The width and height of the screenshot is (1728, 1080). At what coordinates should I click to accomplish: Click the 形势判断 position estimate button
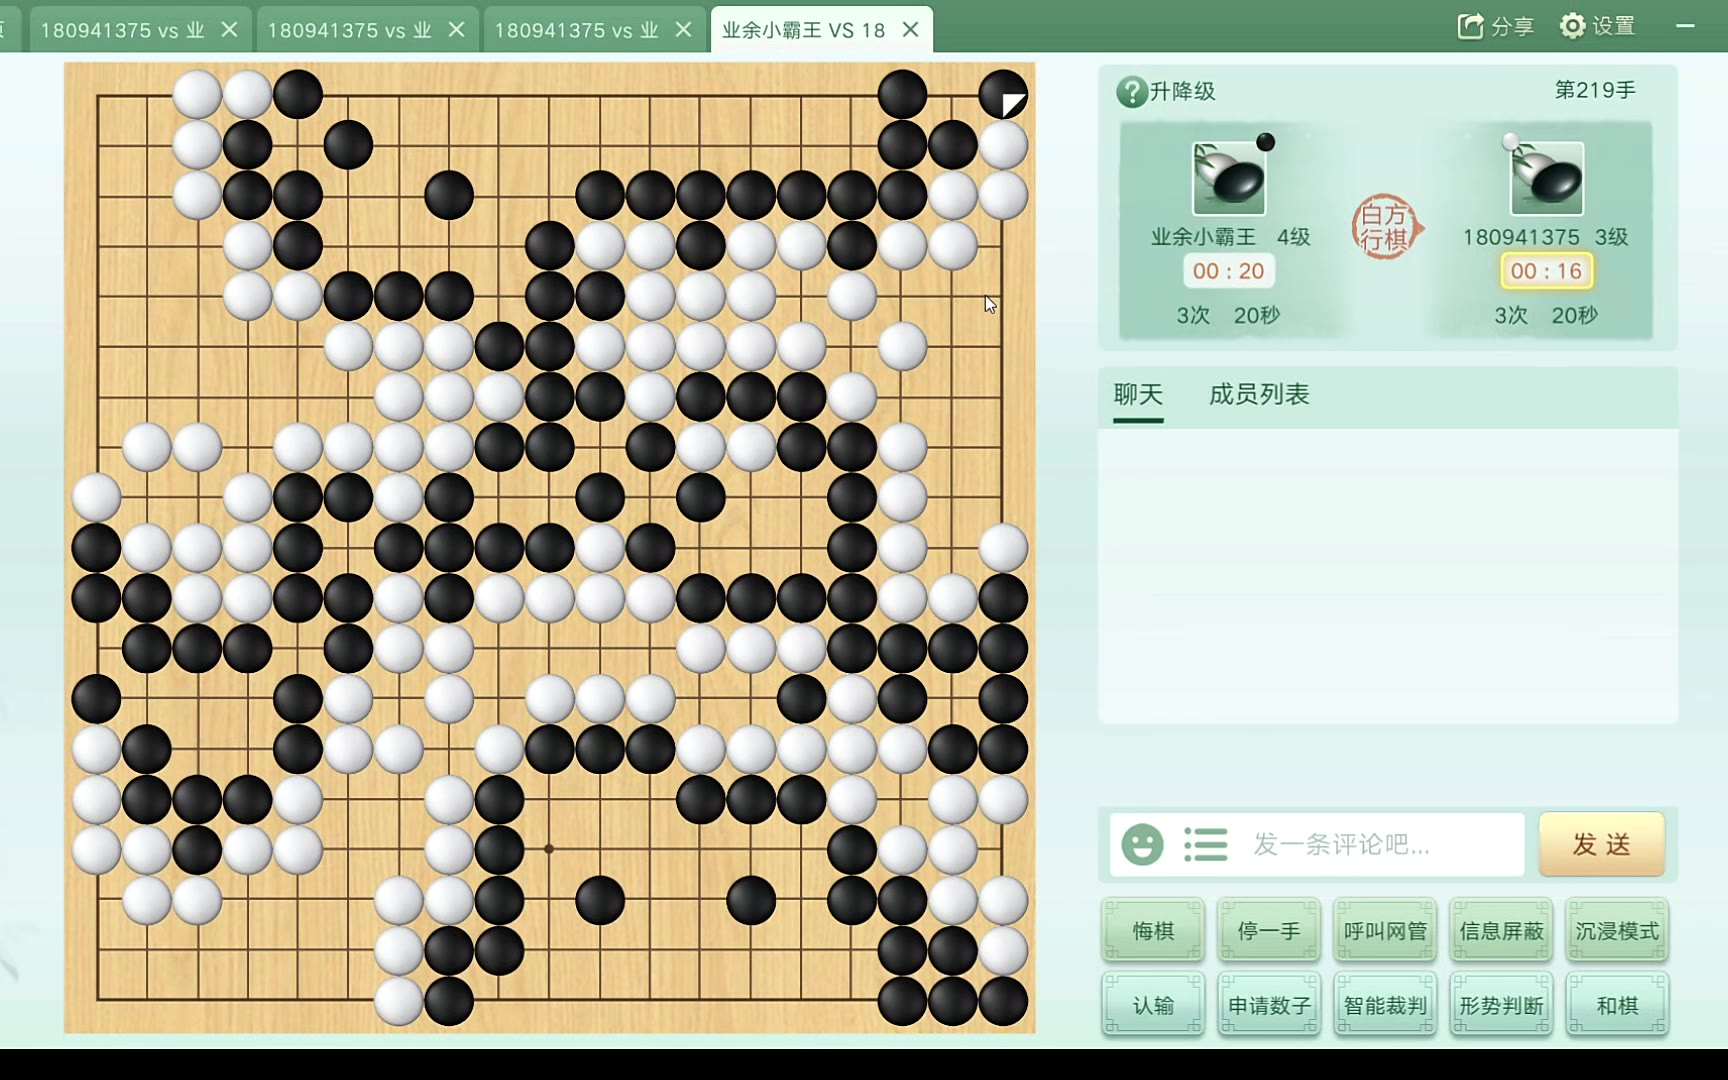1501,1005
